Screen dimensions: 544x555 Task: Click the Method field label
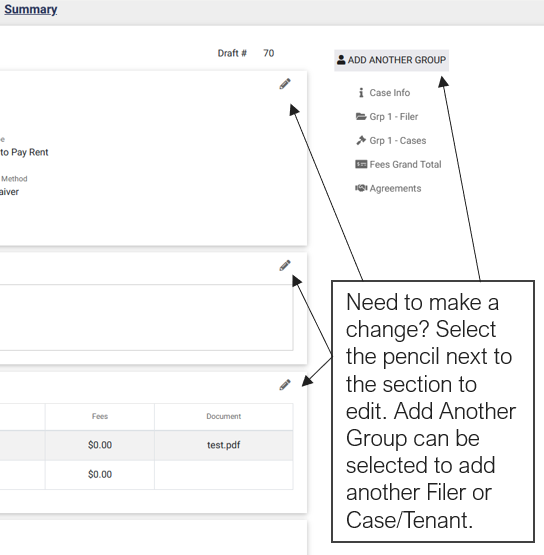(14, 179)
